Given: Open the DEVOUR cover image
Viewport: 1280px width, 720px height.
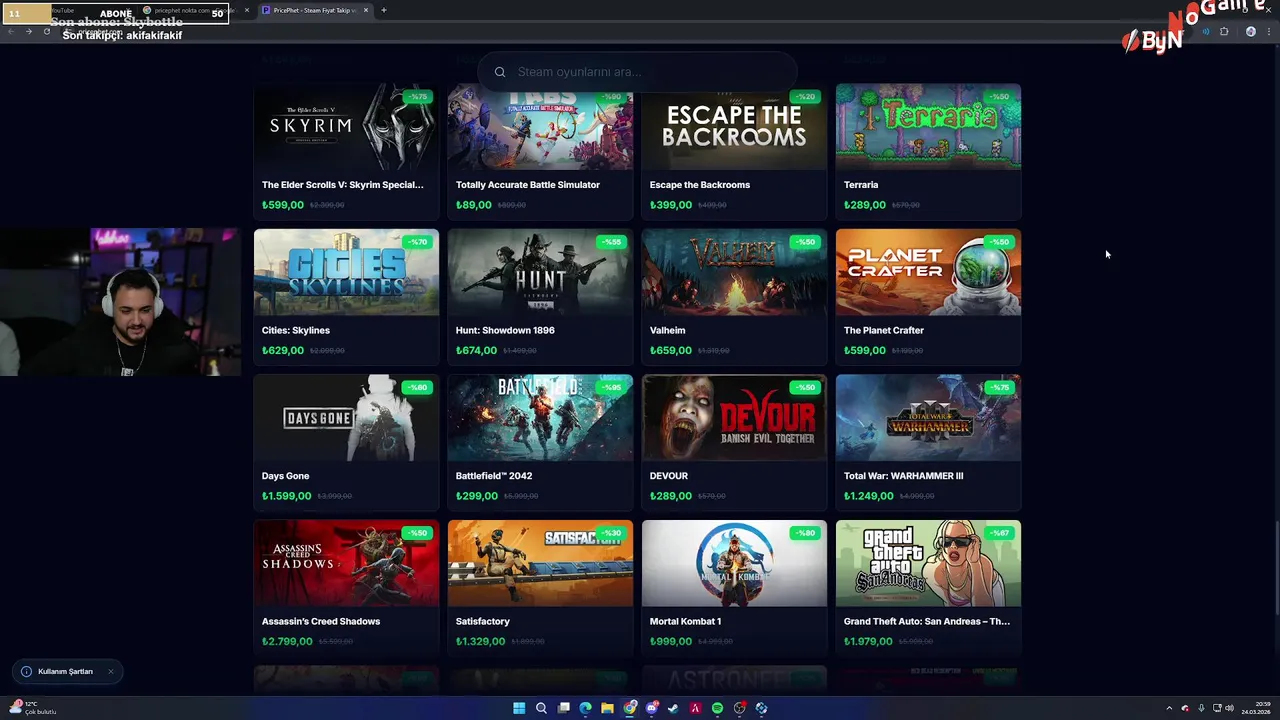Looking at the screenshot, I should (734, 418).
